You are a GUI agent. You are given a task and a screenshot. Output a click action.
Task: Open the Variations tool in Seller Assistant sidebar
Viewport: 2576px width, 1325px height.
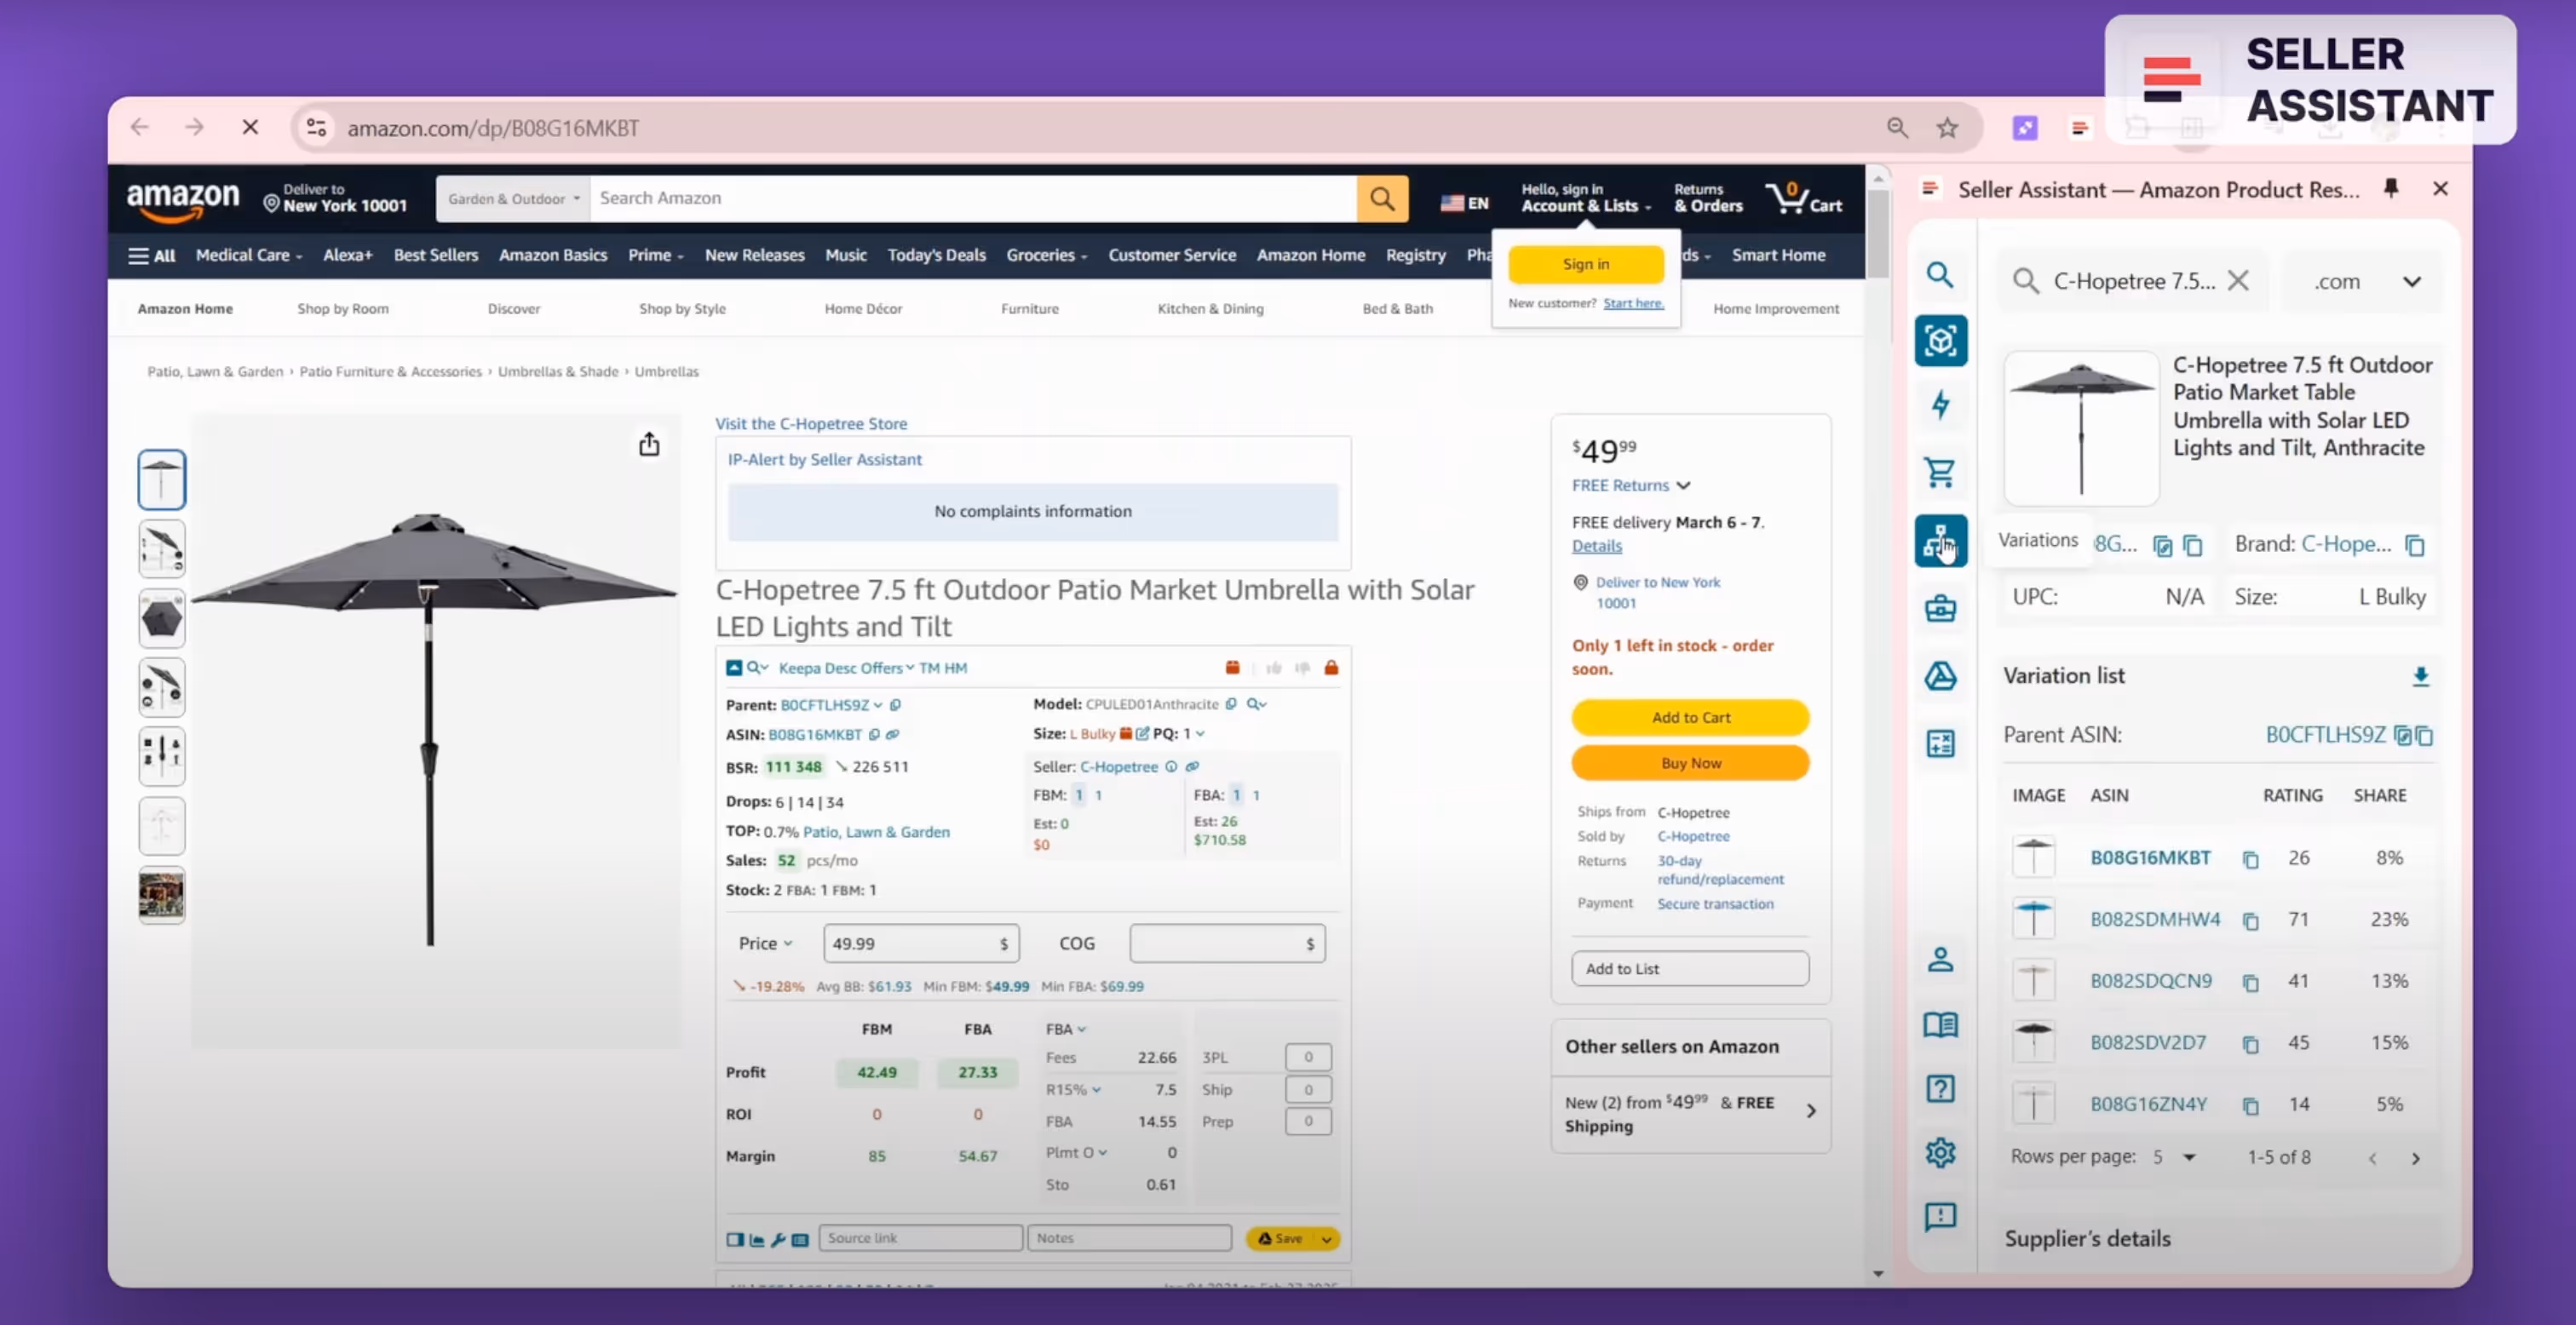pyautogui.click(x=1940, y=541)
